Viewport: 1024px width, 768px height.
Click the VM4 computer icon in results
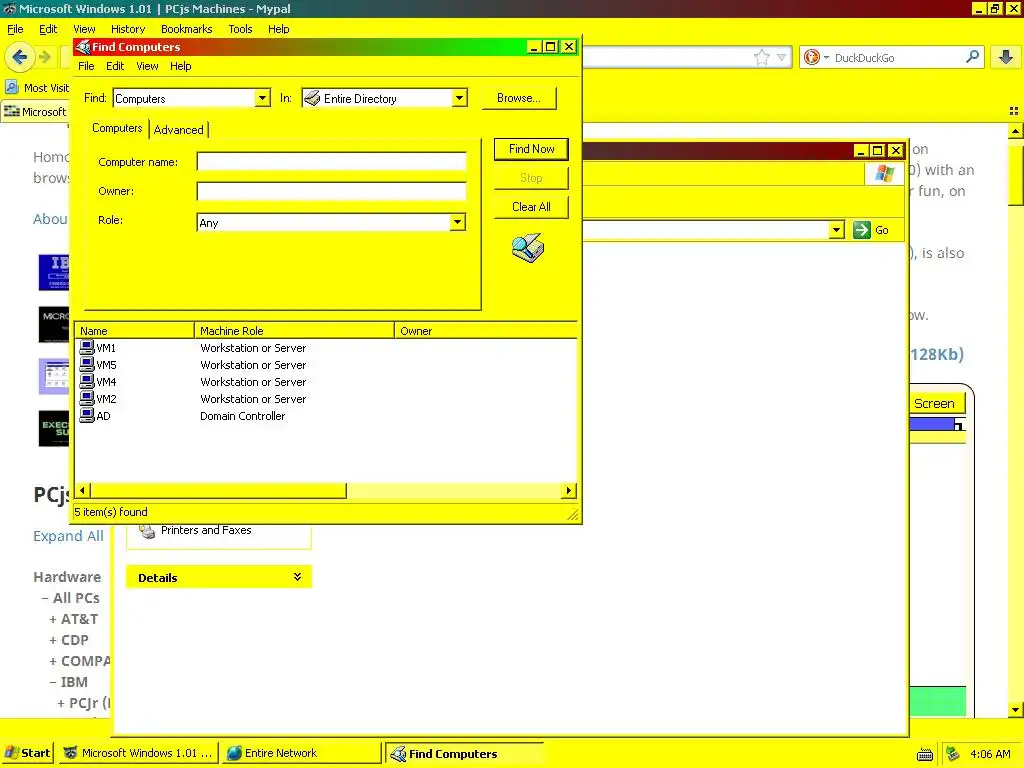(86, 381)
